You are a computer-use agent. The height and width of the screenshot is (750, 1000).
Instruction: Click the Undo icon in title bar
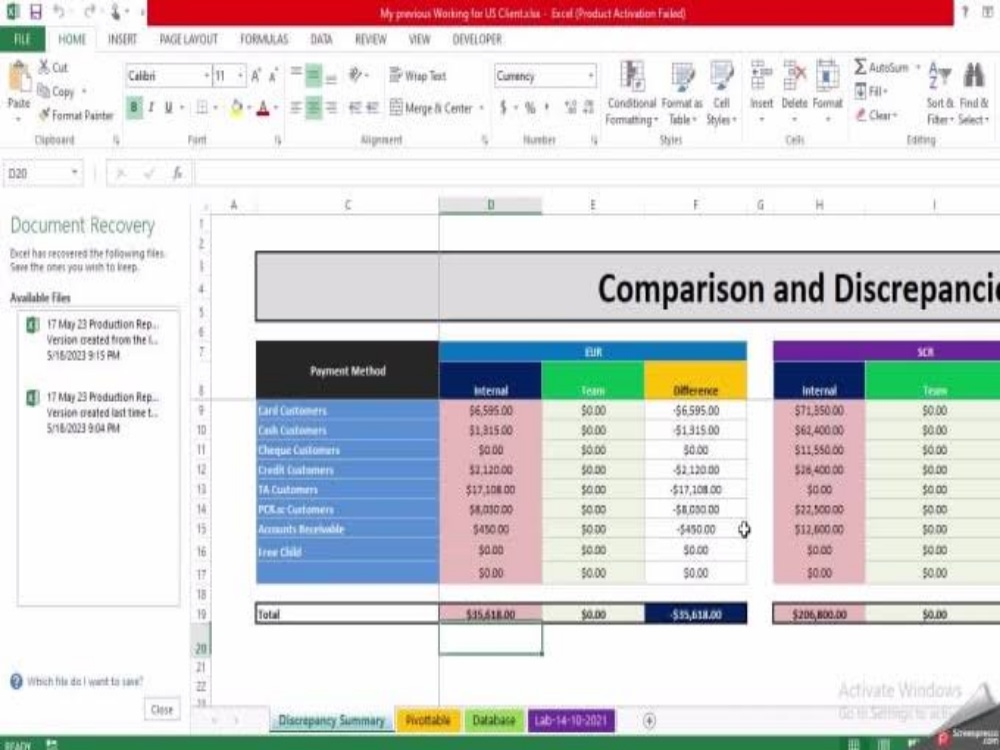pos(59,11)
